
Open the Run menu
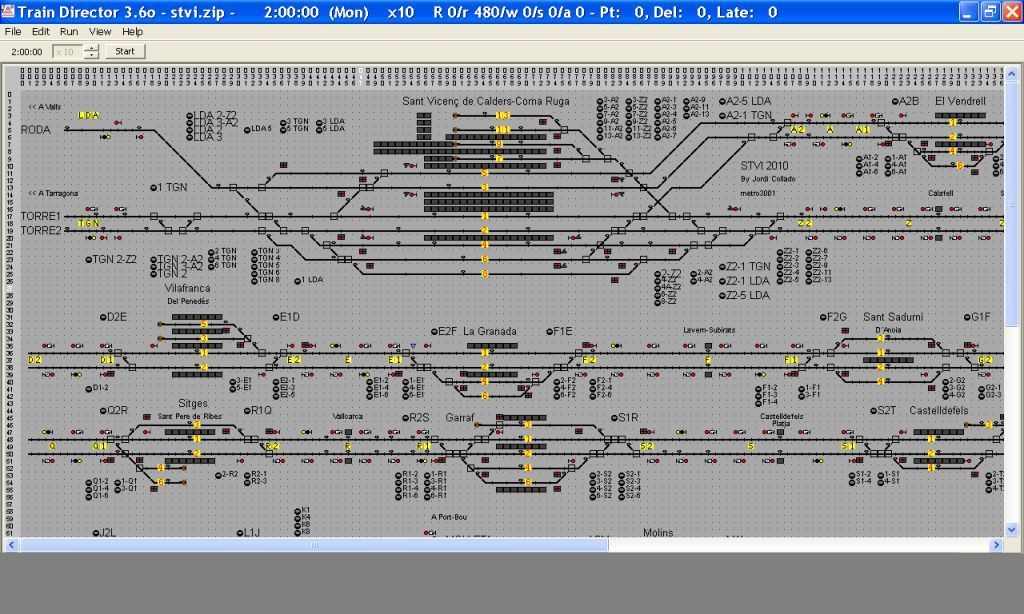point(69,32)
